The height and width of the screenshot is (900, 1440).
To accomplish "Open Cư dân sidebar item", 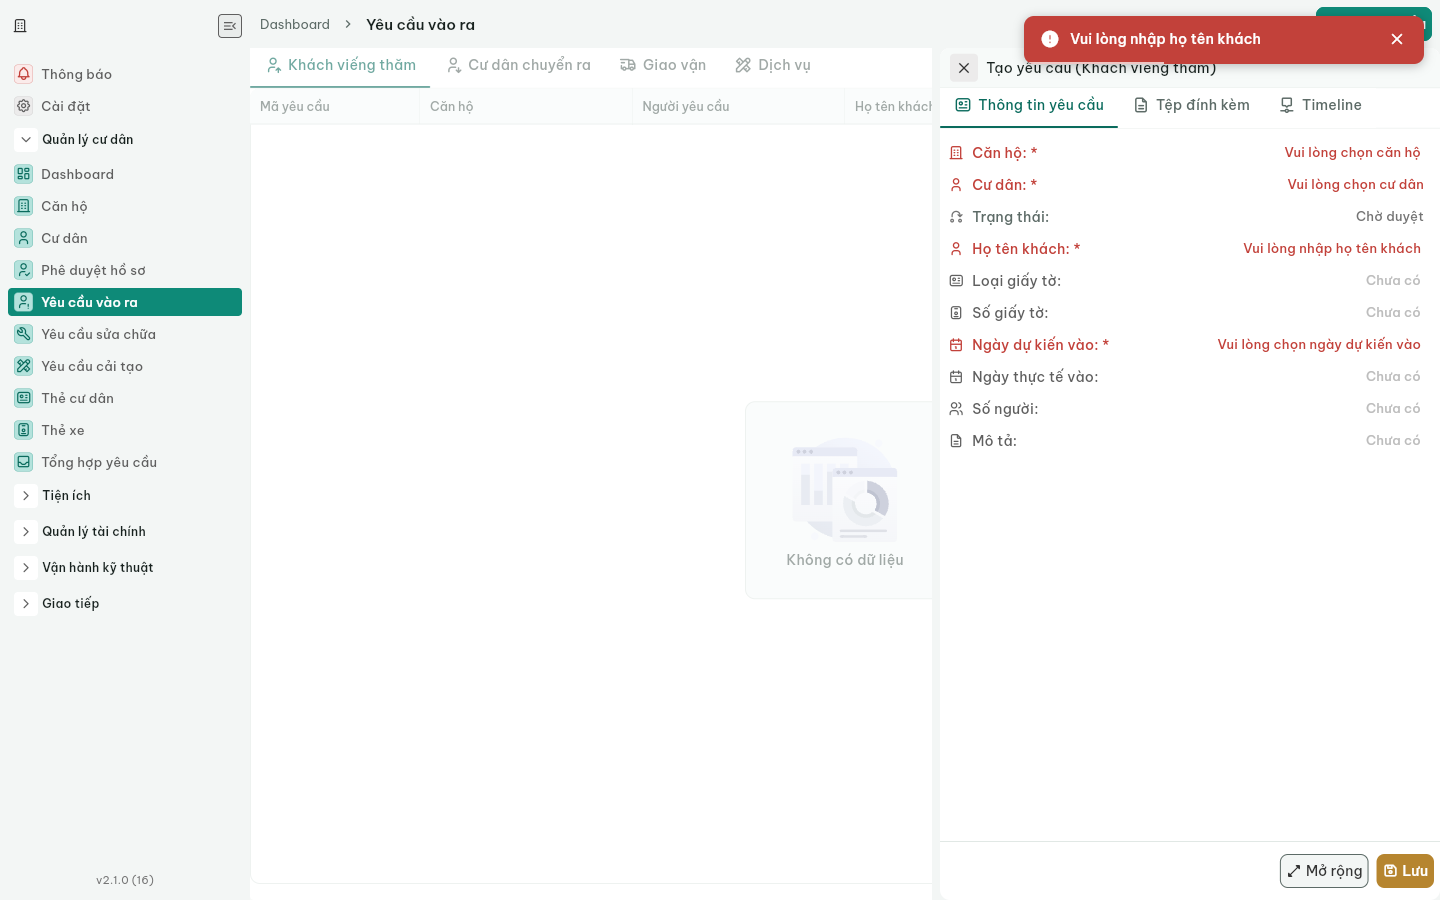I will pos(125,238).
